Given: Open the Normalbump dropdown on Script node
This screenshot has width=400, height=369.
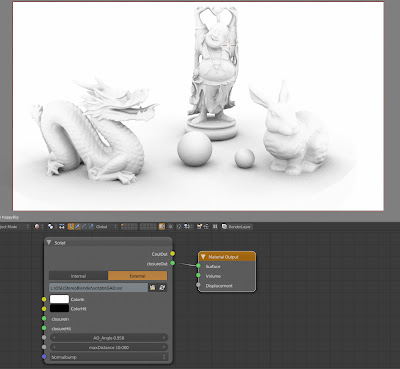Looking at the screenshot, I should pos(109,357).
